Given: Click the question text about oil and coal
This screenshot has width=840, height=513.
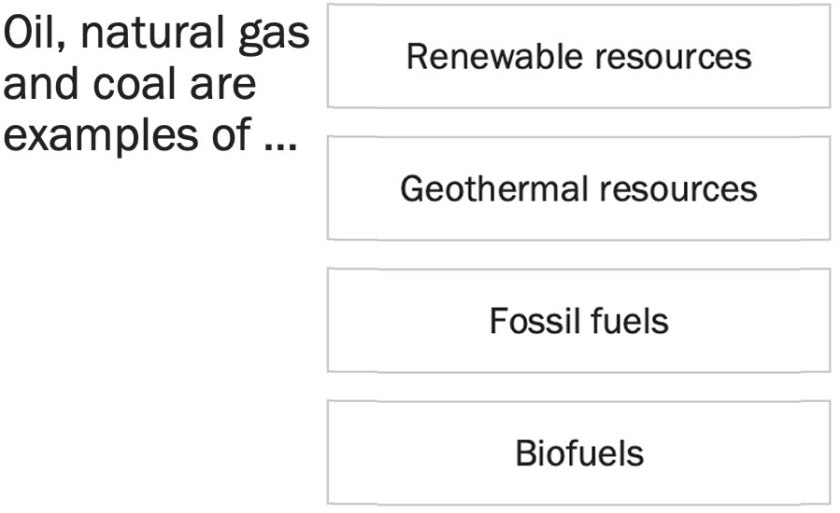Looking at the screenshot, I should click(x=156, y=84).
